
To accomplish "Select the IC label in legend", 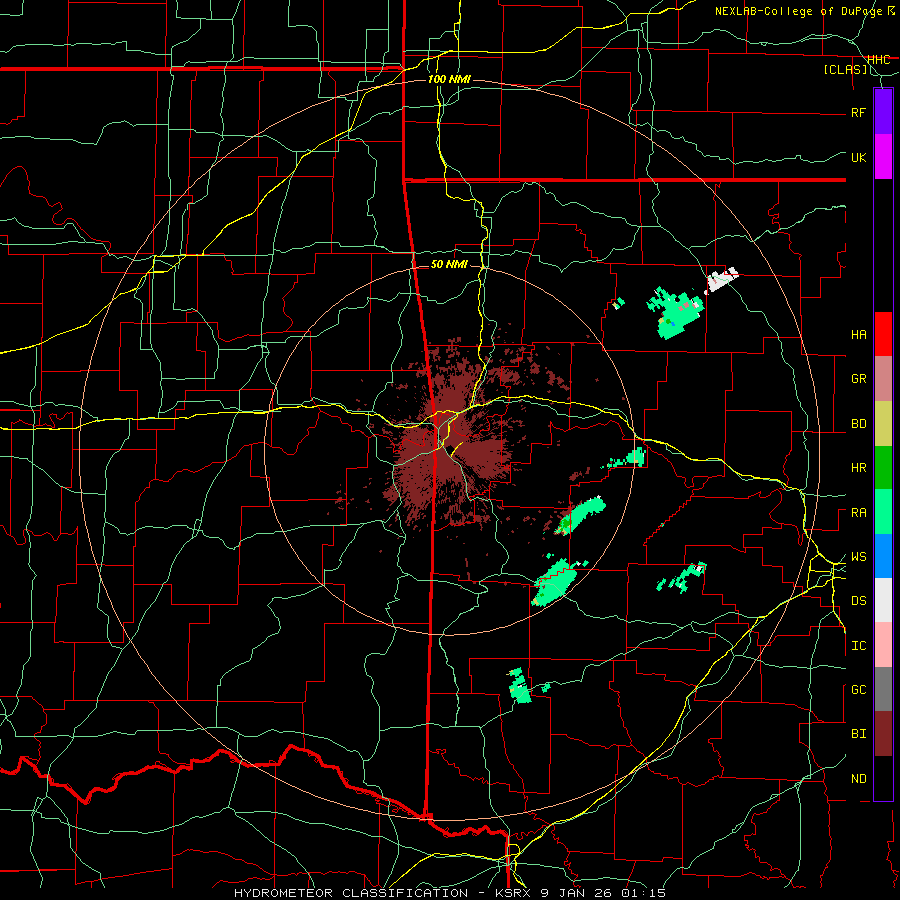I will click(x=858, y=646).
